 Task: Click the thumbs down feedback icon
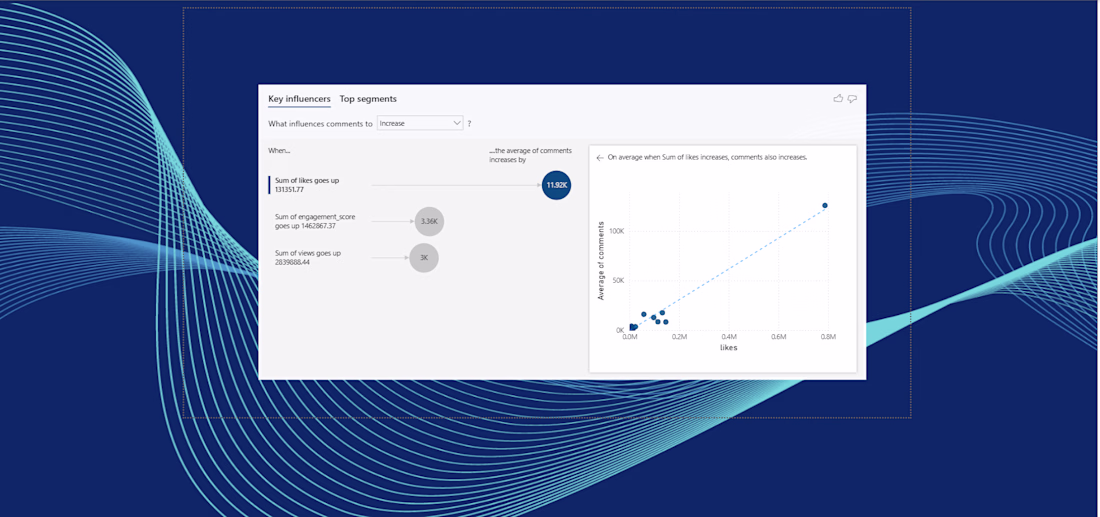click(852, 99)
